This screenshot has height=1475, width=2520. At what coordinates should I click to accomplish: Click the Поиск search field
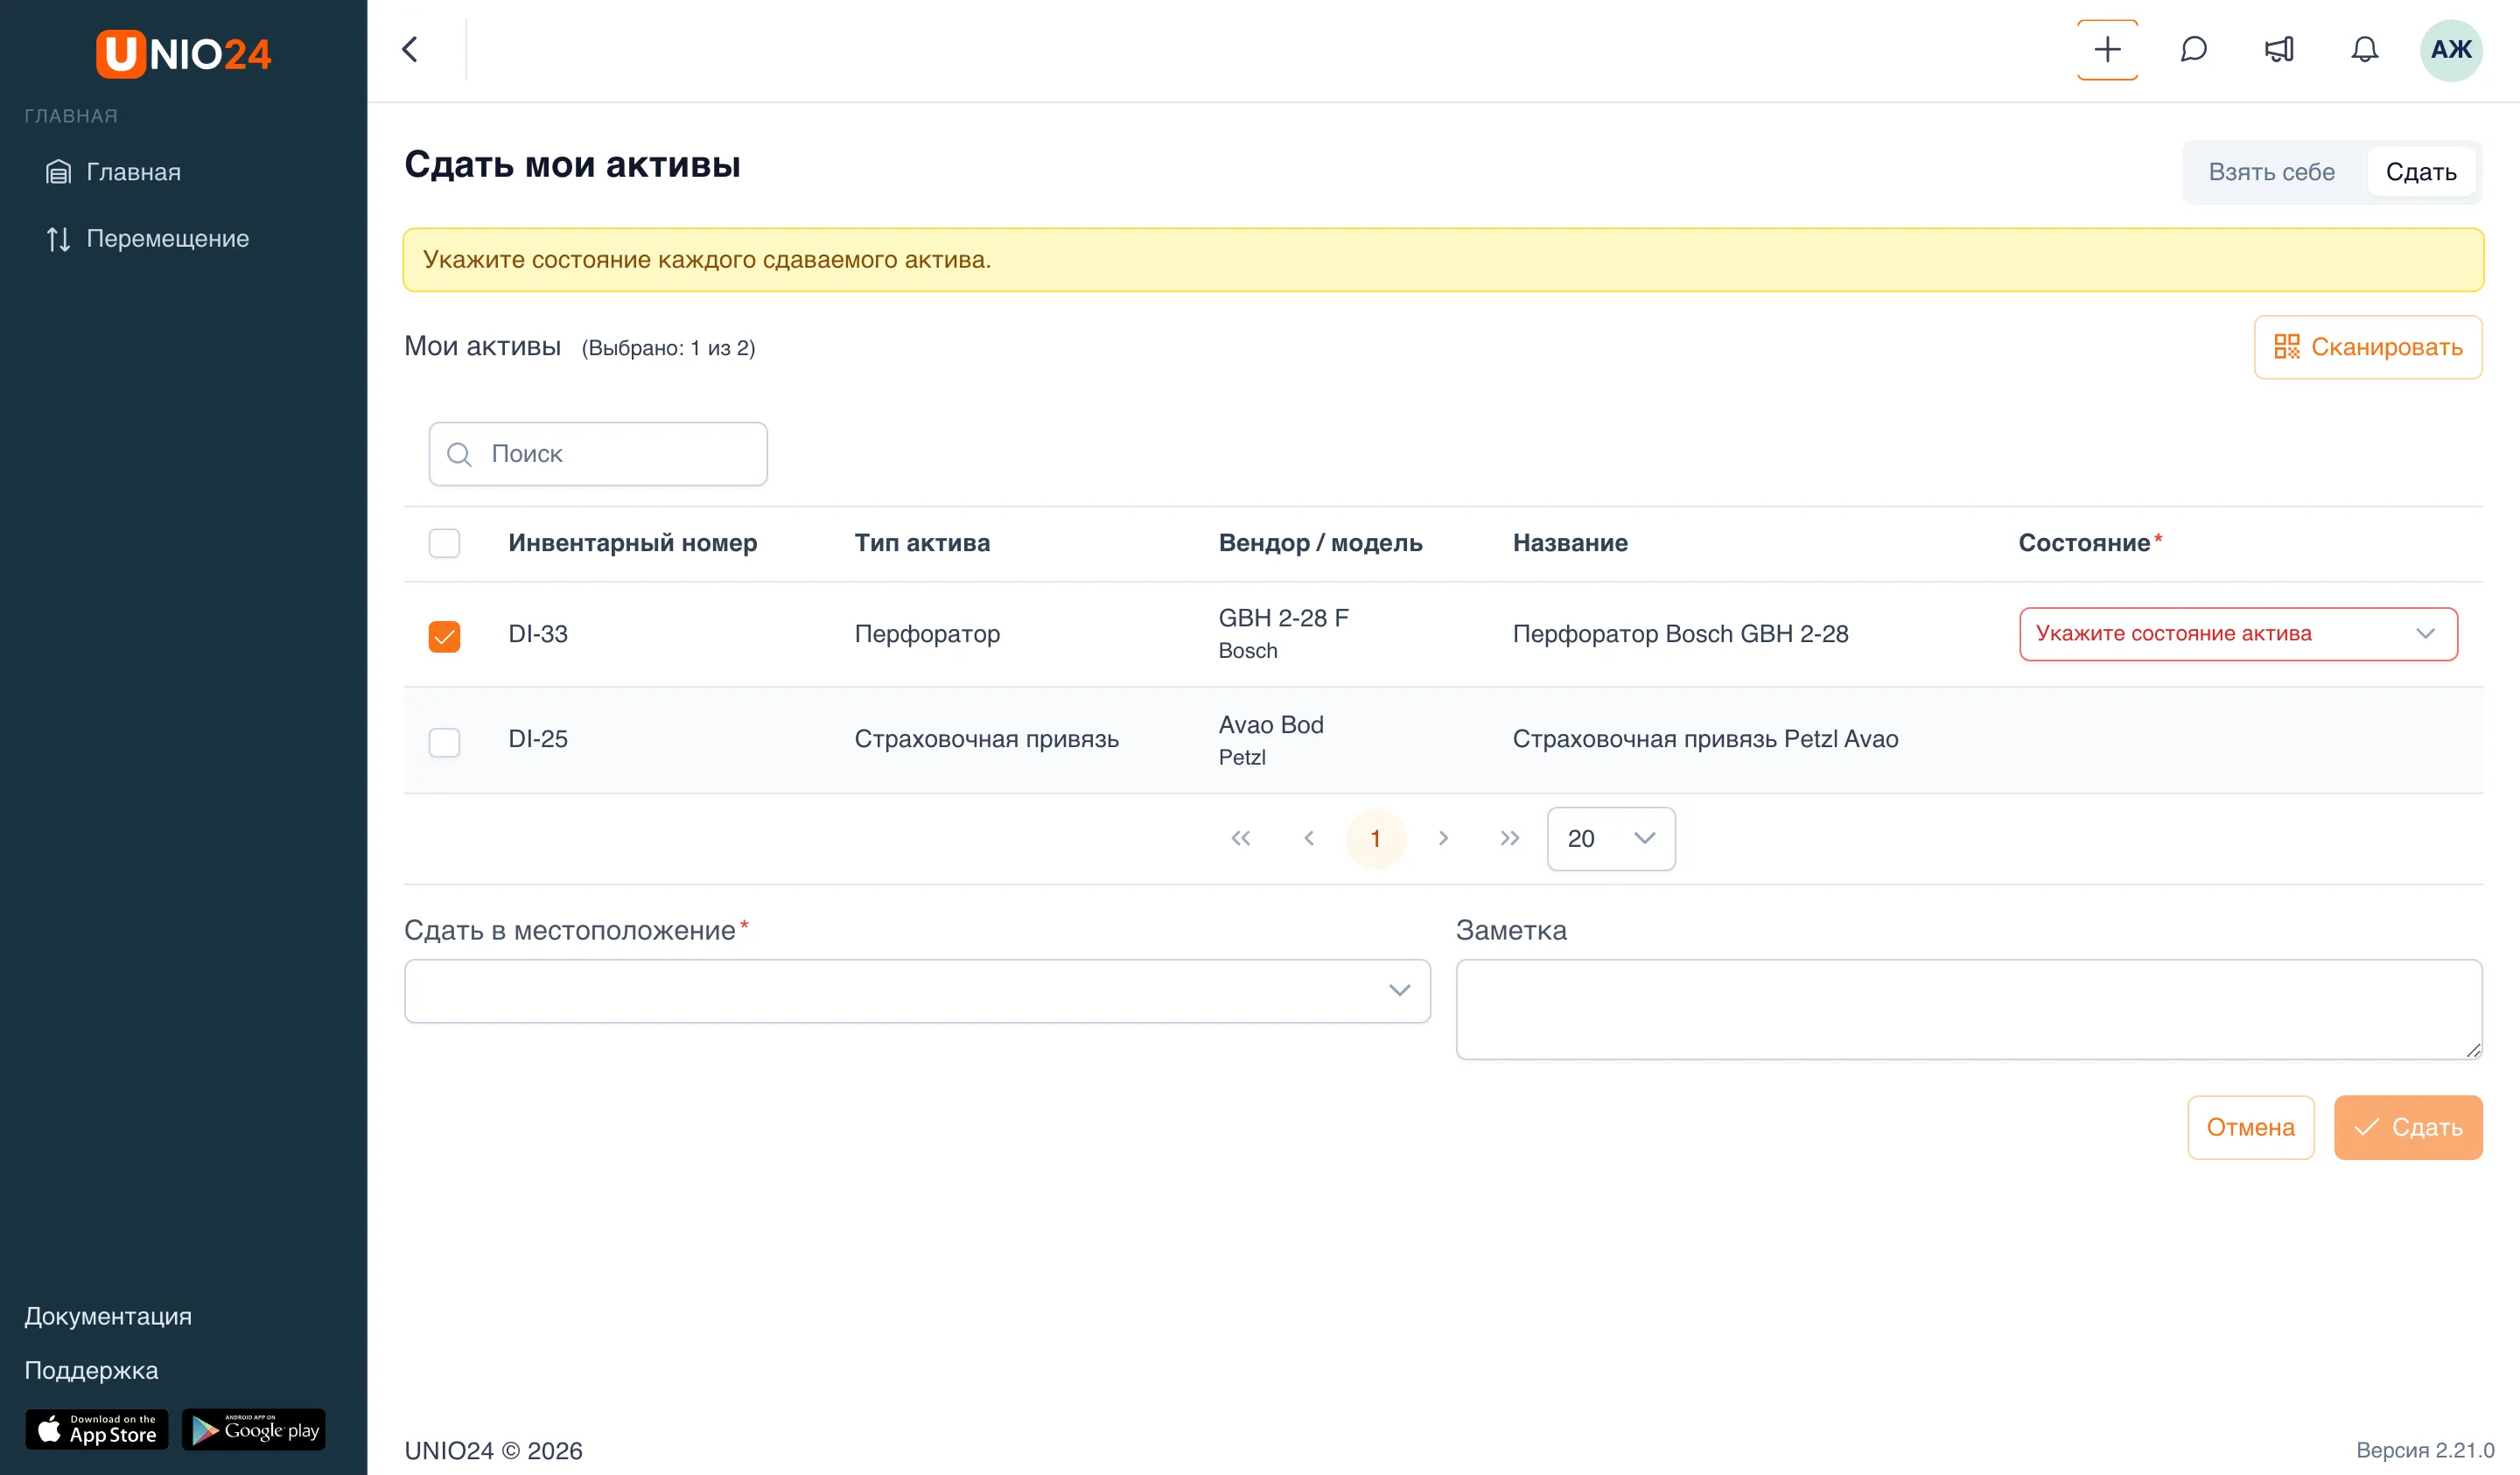click(x=598, y=454)
